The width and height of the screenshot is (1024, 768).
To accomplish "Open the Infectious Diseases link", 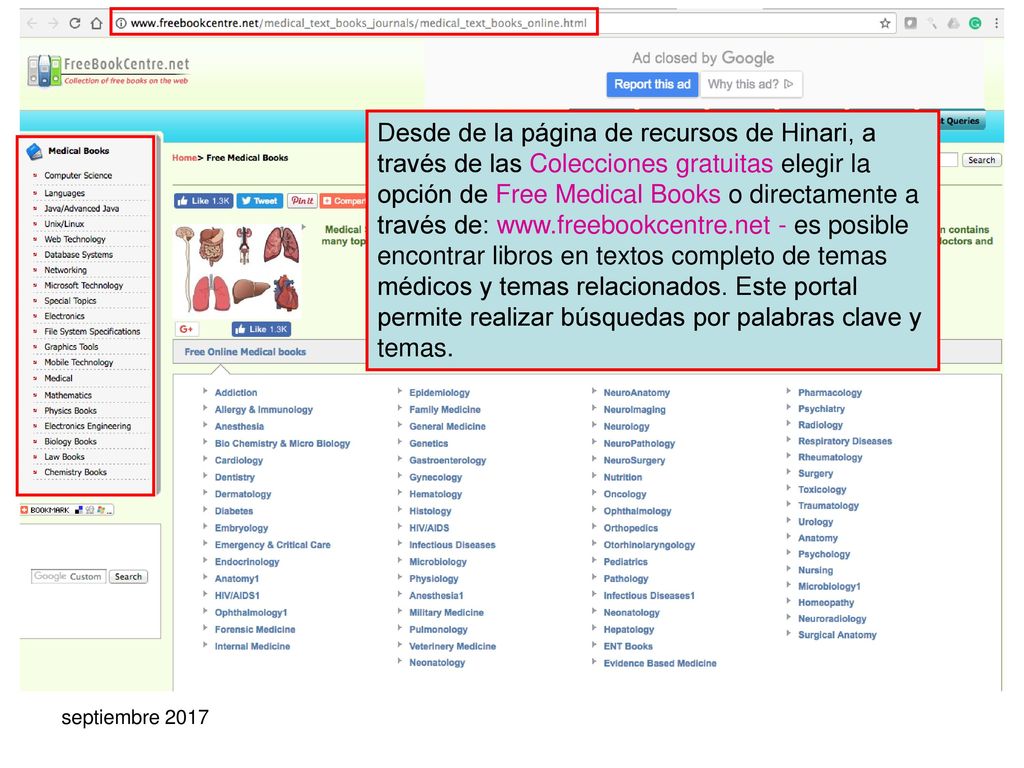I will click(x=452, y=545).
